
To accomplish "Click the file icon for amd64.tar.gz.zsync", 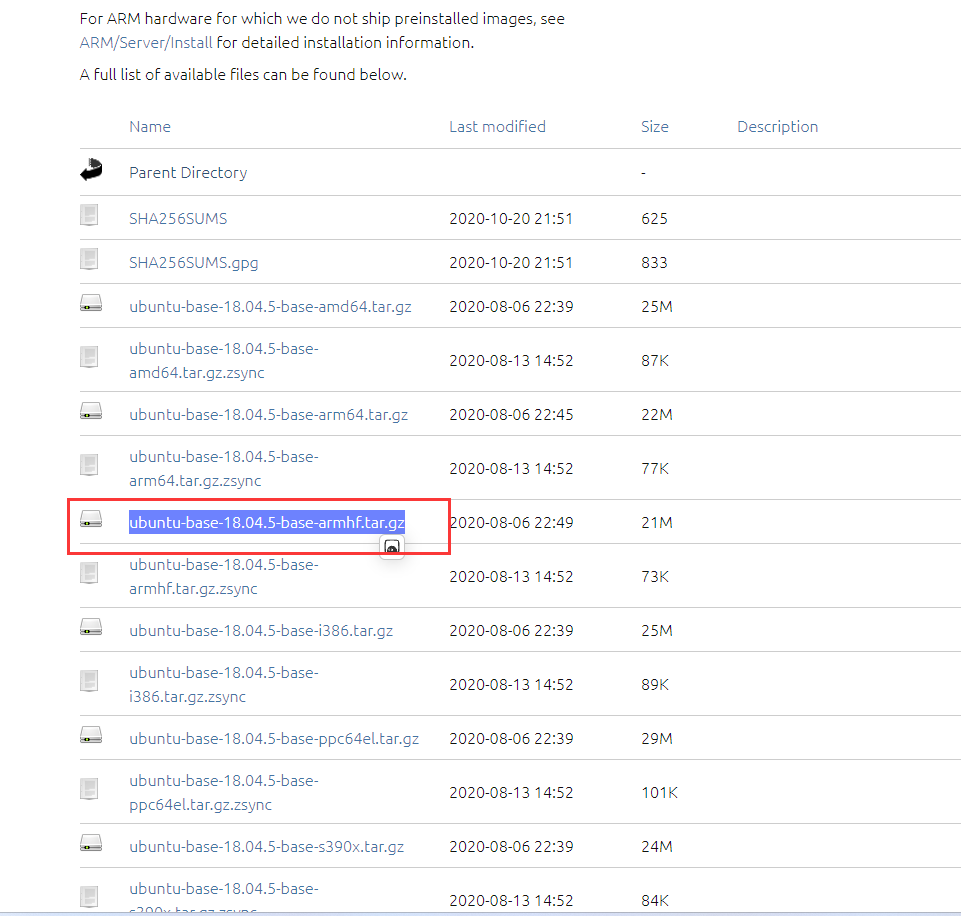I will tap(89, 357).
